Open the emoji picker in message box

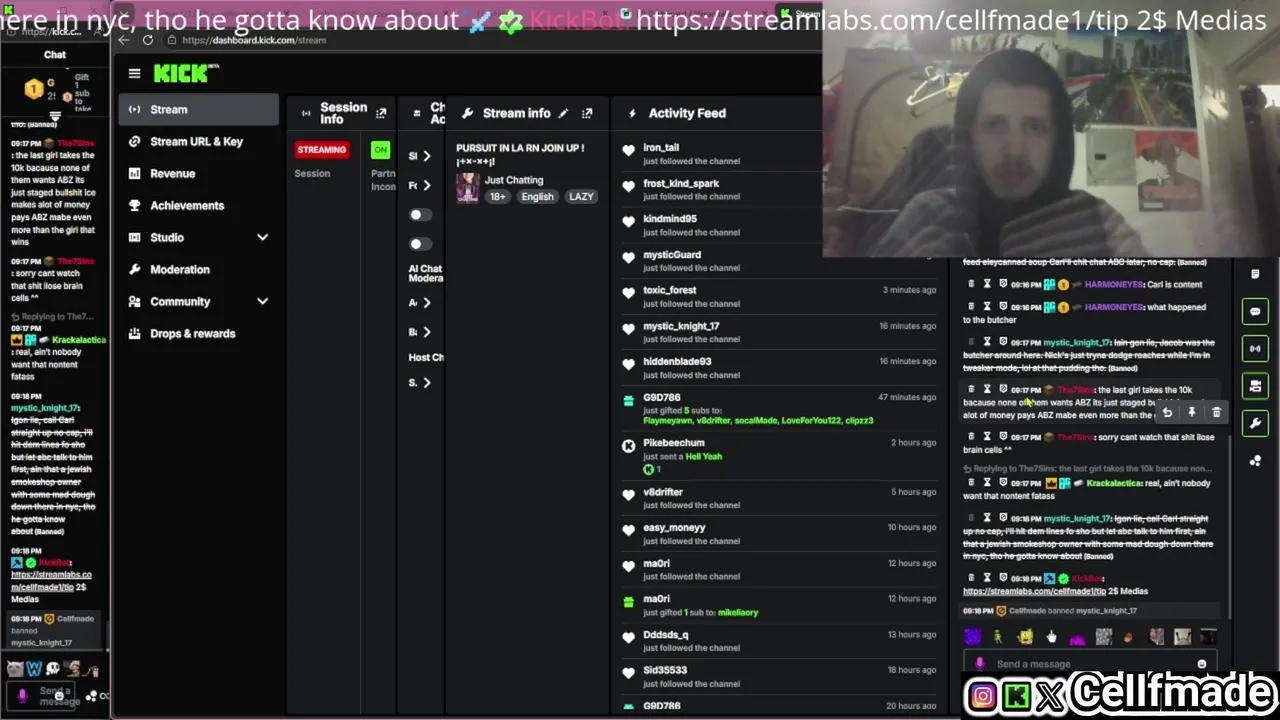click(x=1201, y=664)
